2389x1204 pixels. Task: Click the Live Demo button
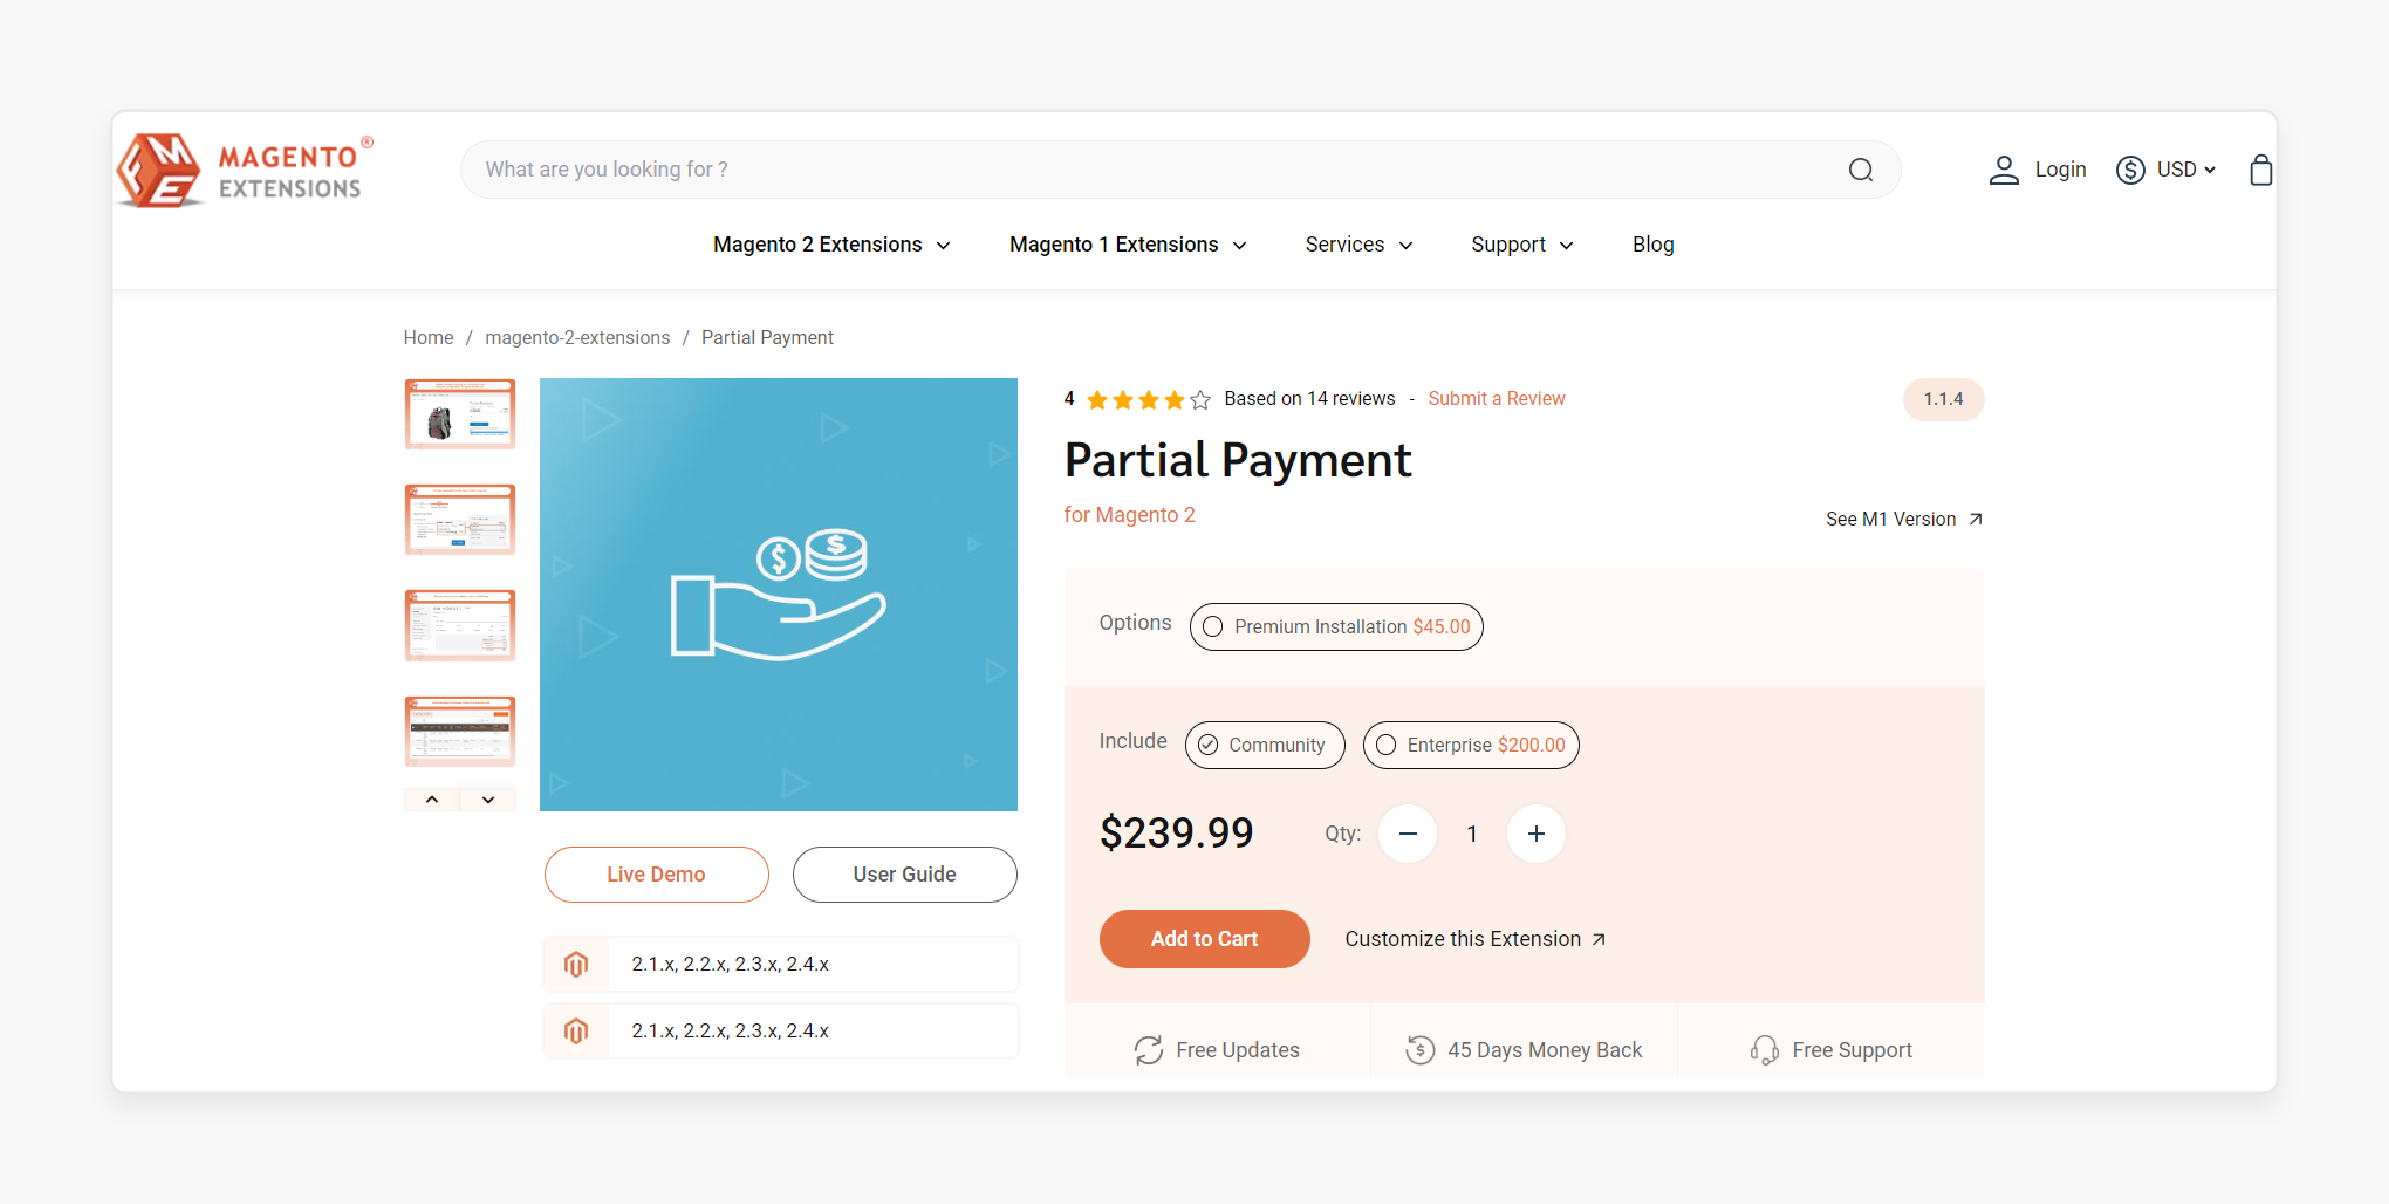pyautogui.click(x=656, y=874)
